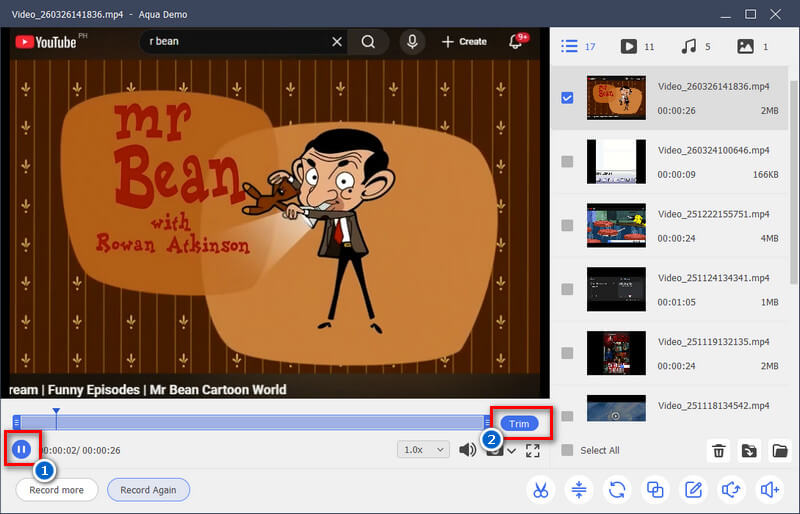
Task: Check Video_251222155751.mp4 checkbox
Action: 567,225
